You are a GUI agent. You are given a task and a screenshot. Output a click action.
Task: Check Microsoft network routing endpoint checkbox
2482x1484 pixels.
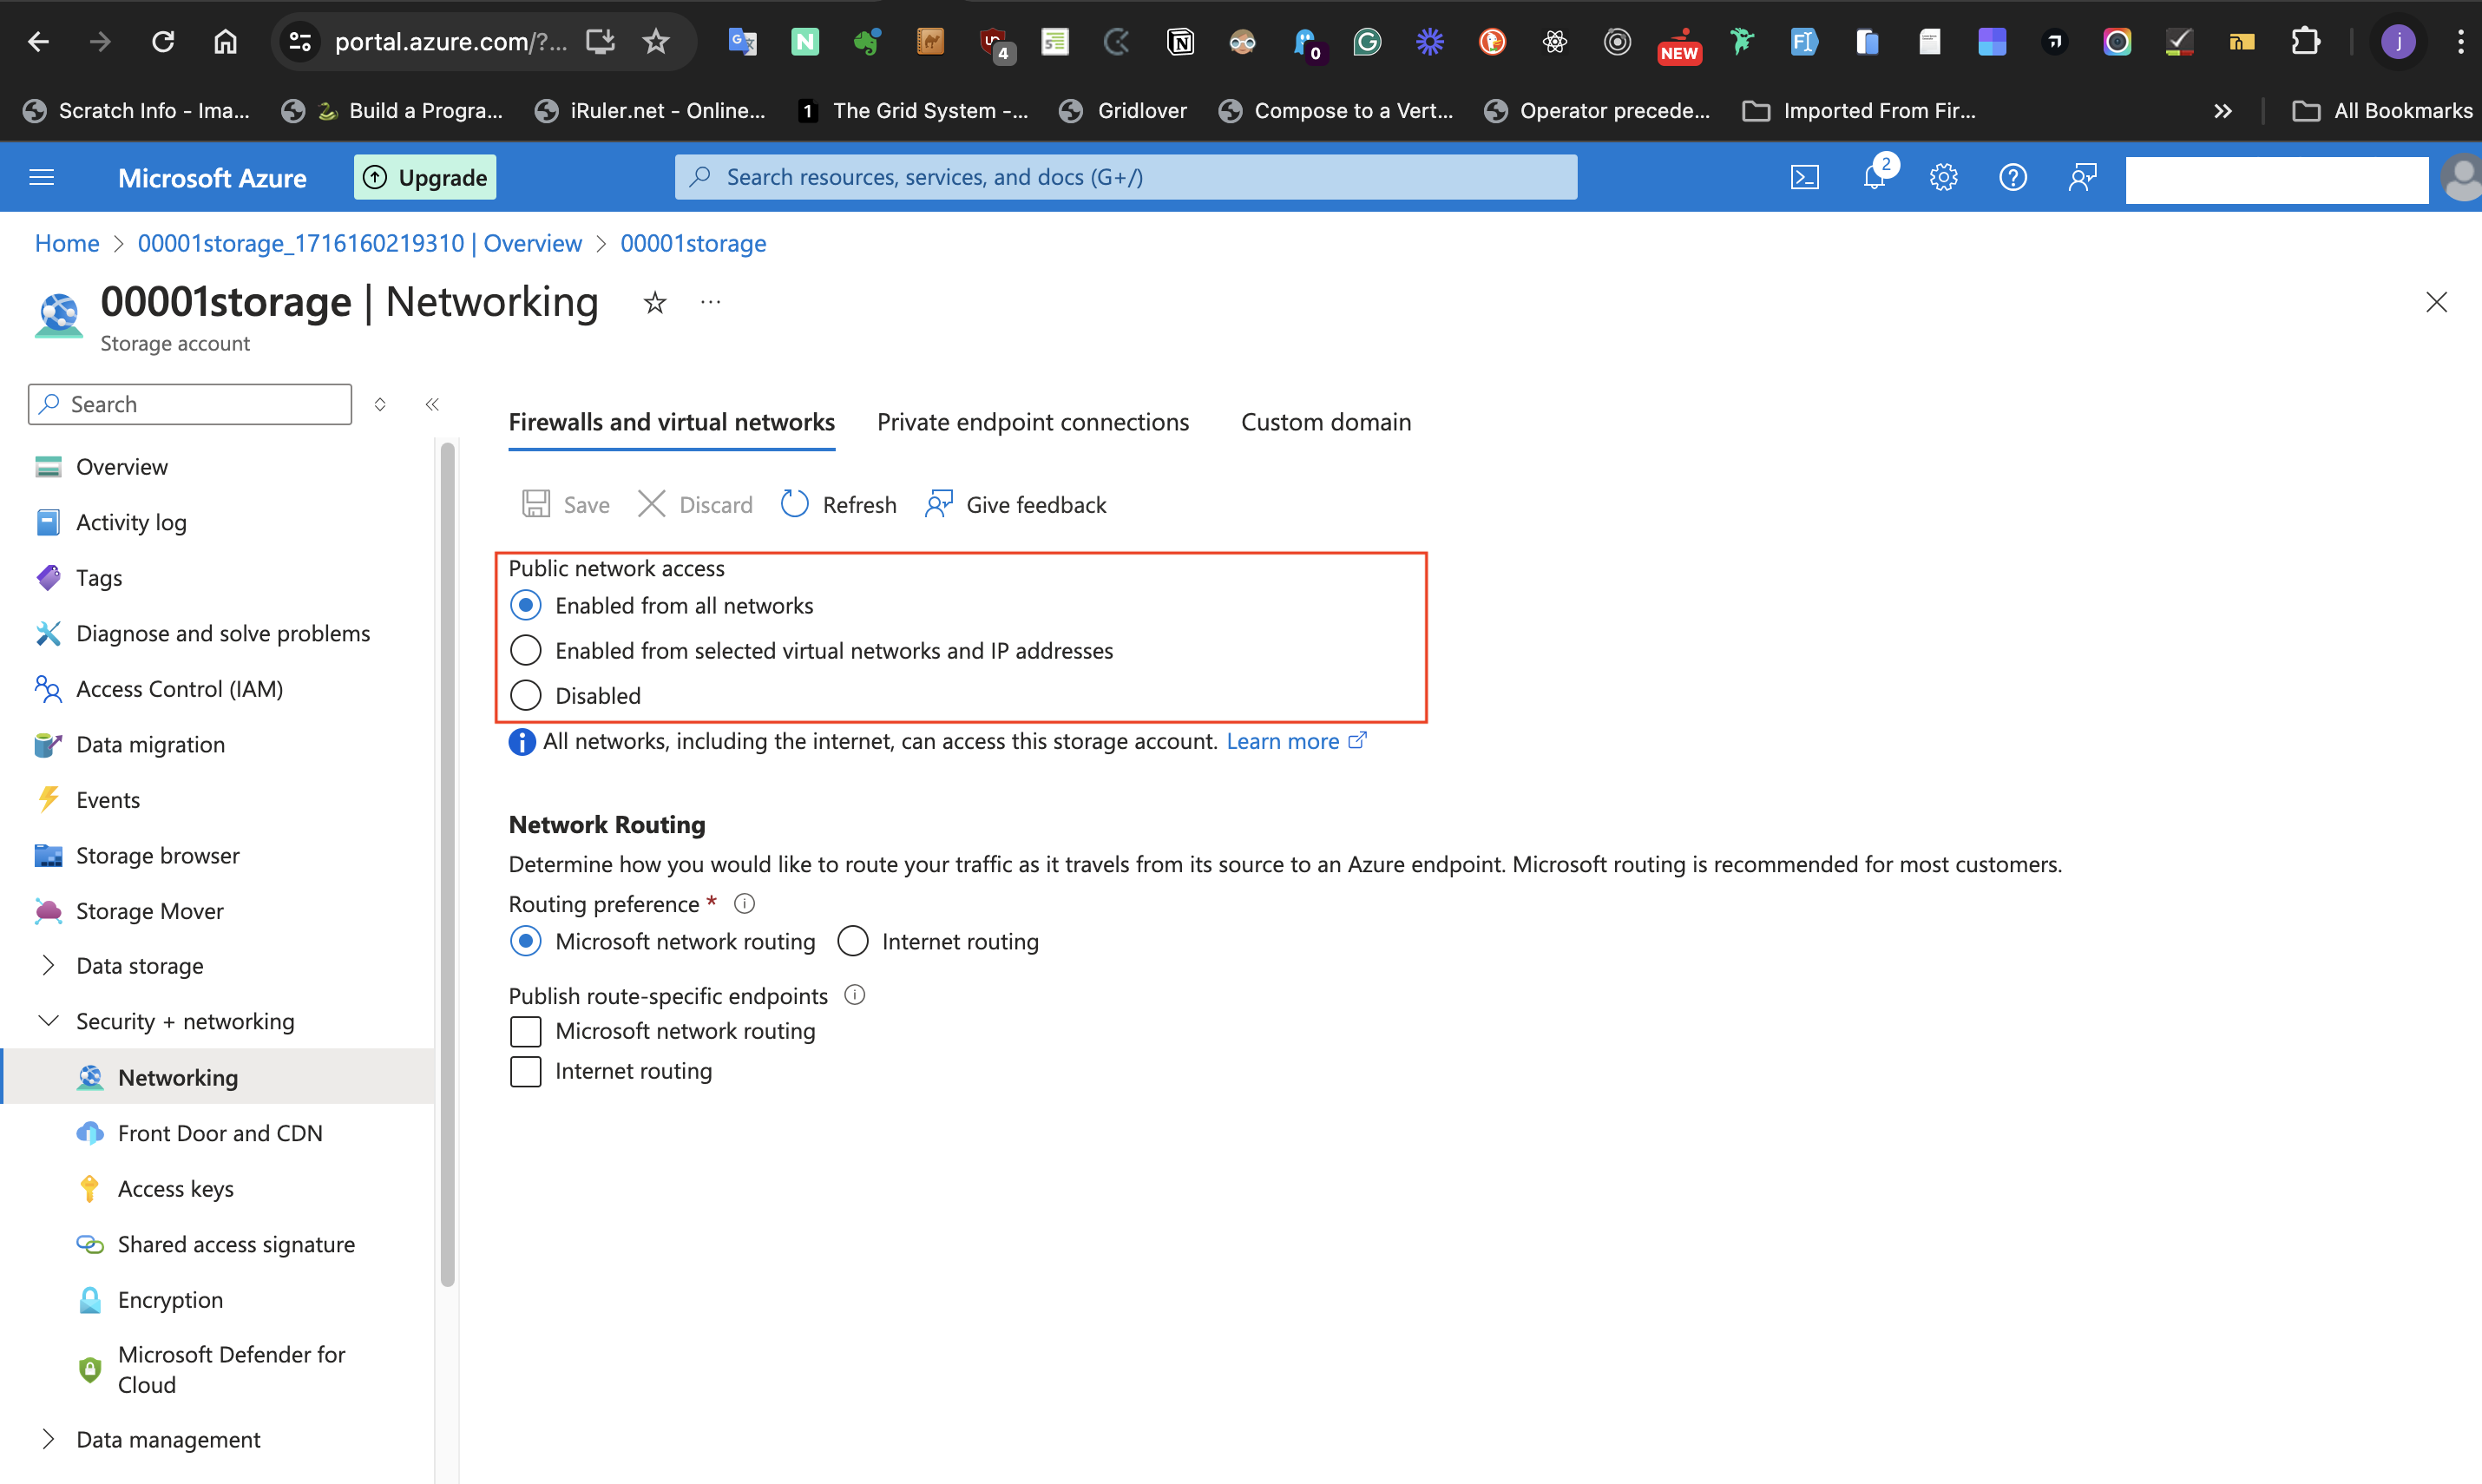[526, 1031]
